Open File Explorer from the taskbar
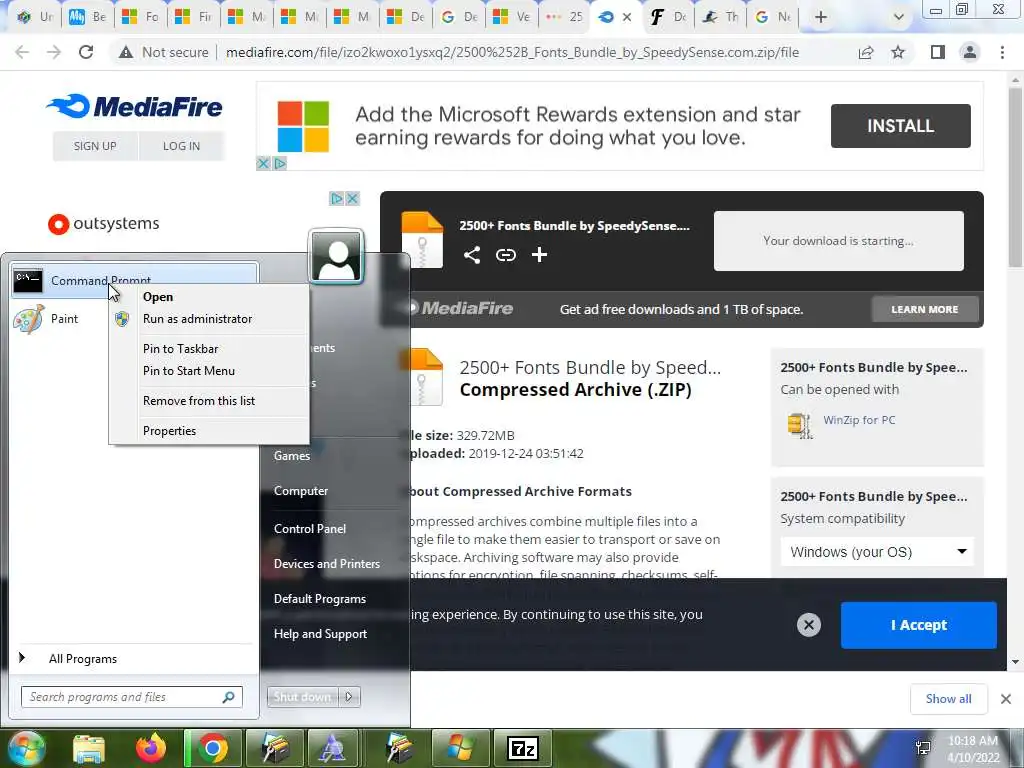This screenshot has height=768, width=1024. point(89,748)
